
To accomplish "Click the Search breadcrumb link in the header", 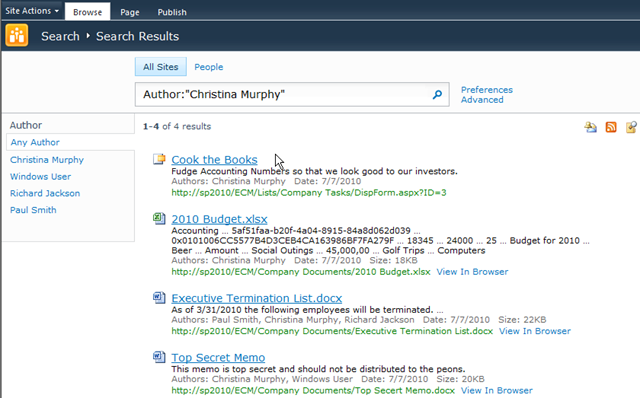I will (60, 36).
